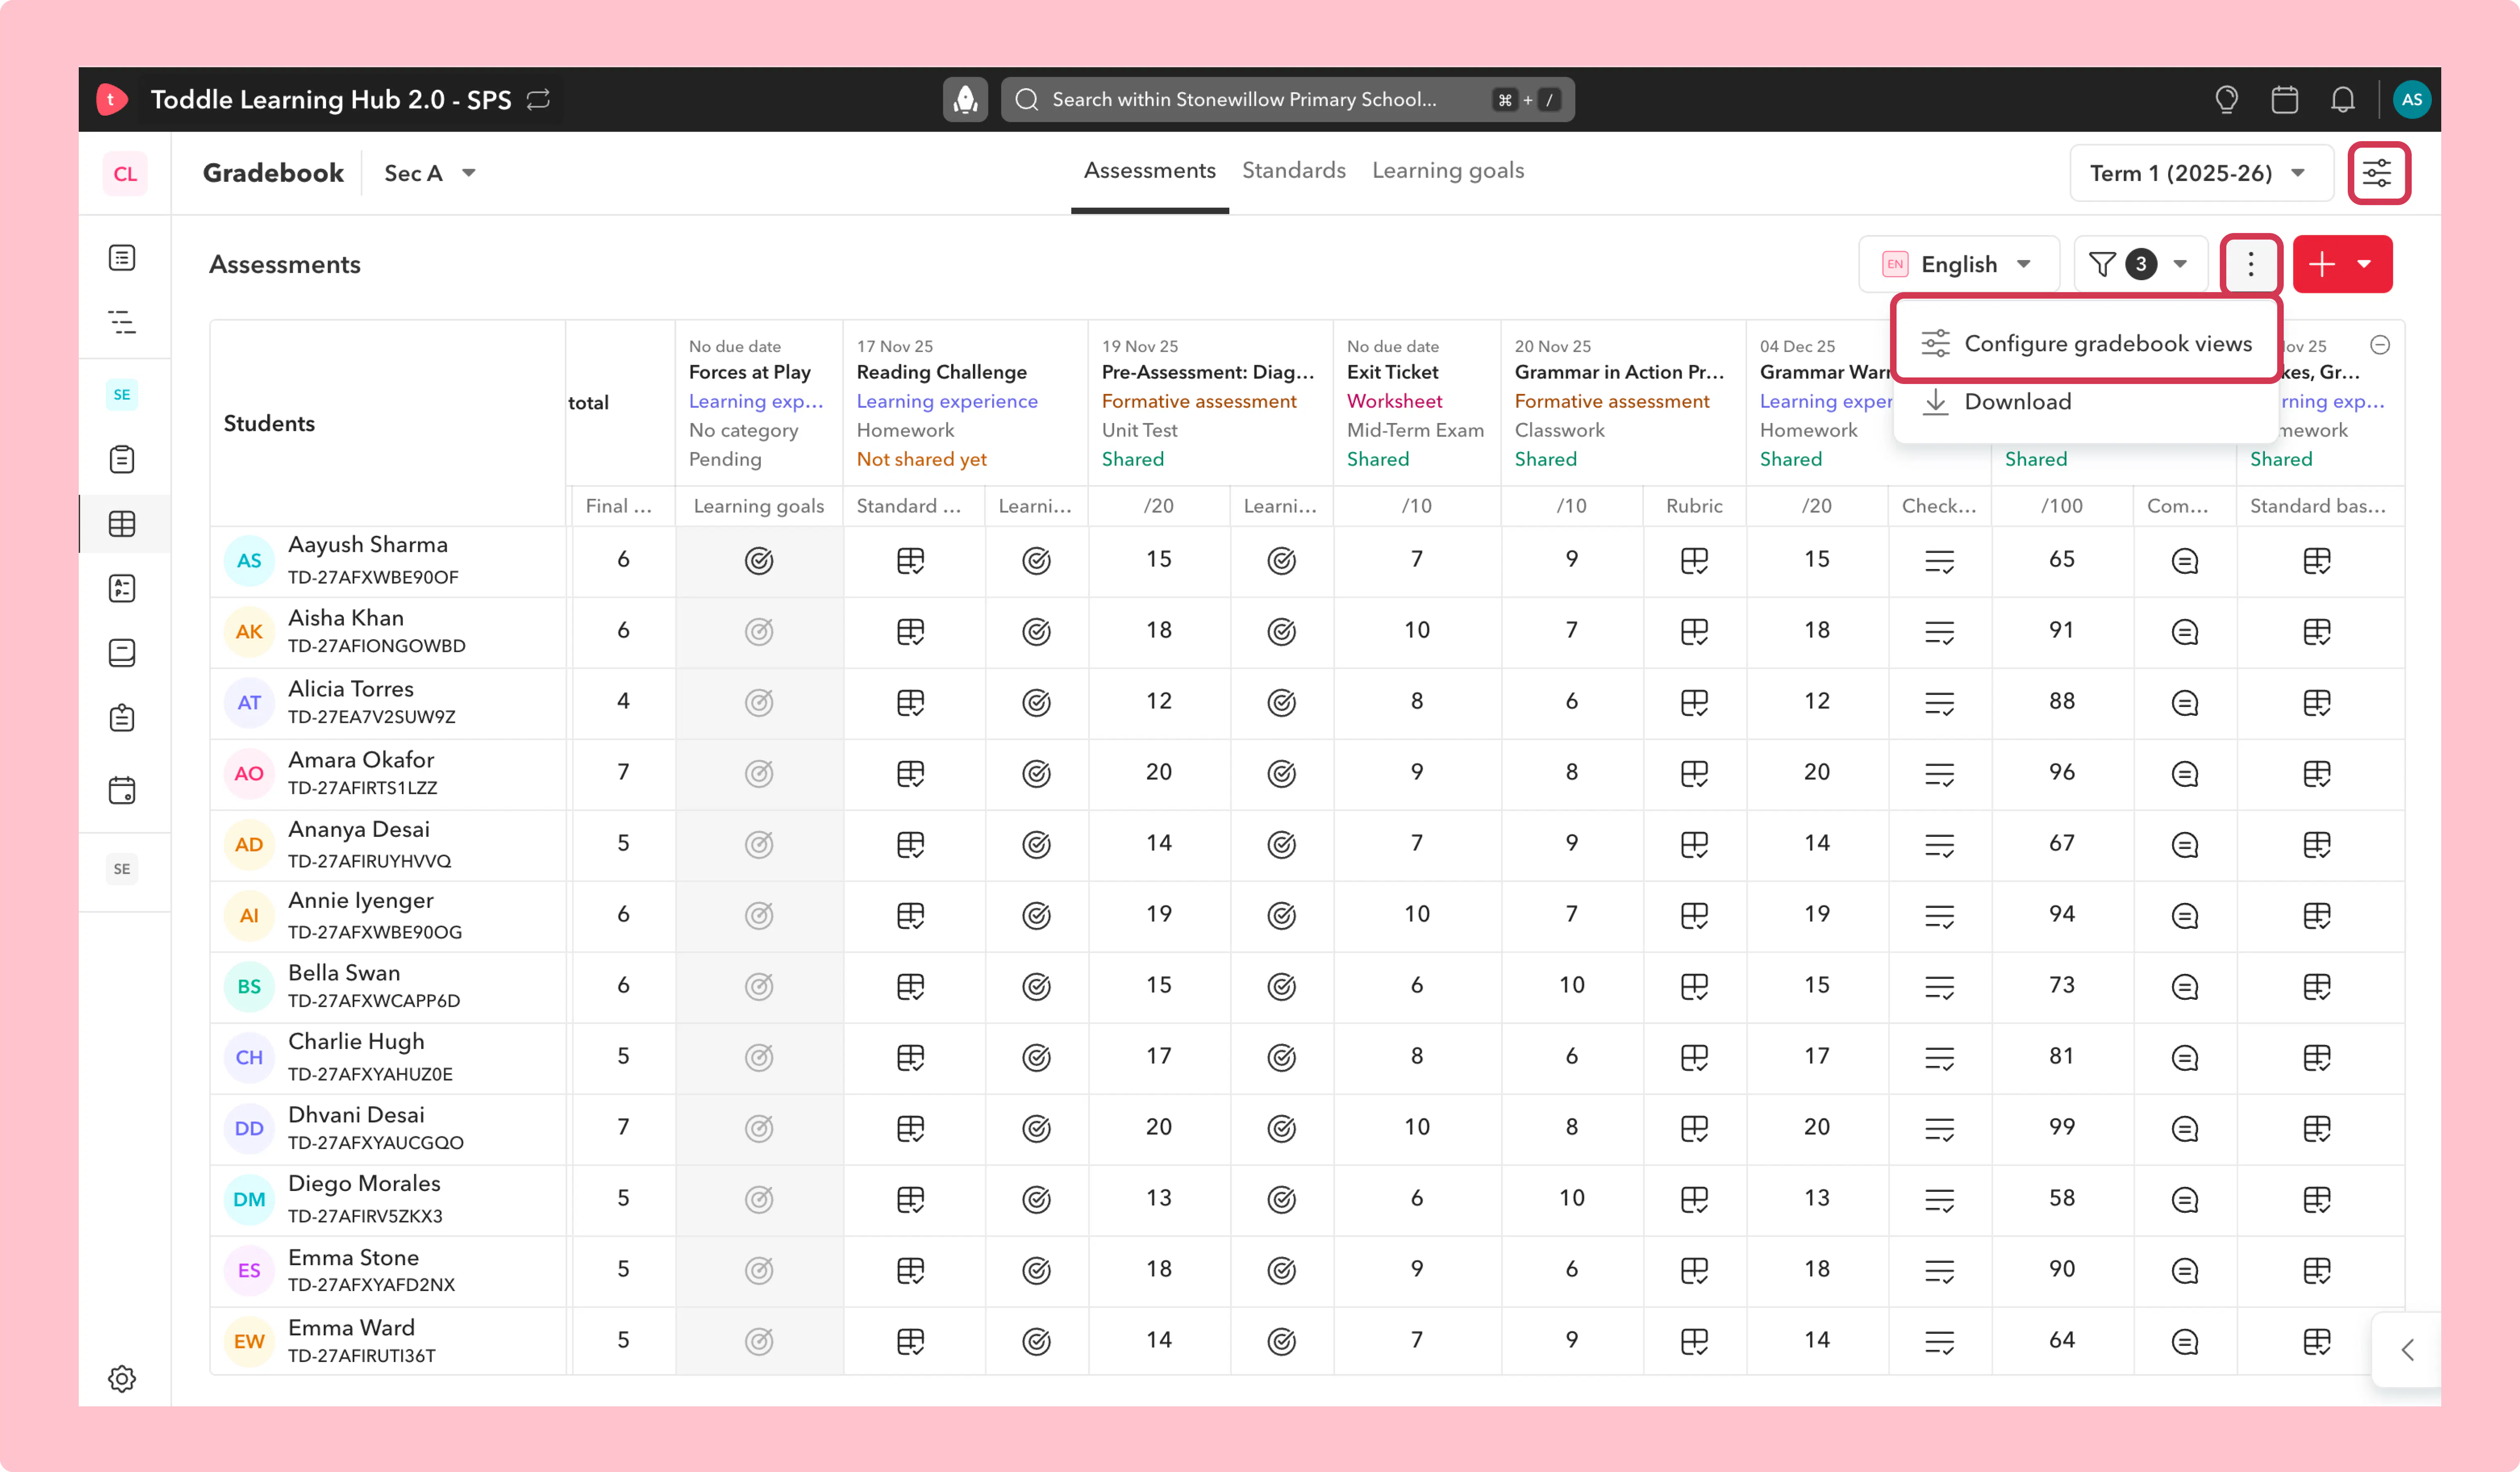
Task: Open Amara Okafor's comment icon
Action: (2184, 774)
